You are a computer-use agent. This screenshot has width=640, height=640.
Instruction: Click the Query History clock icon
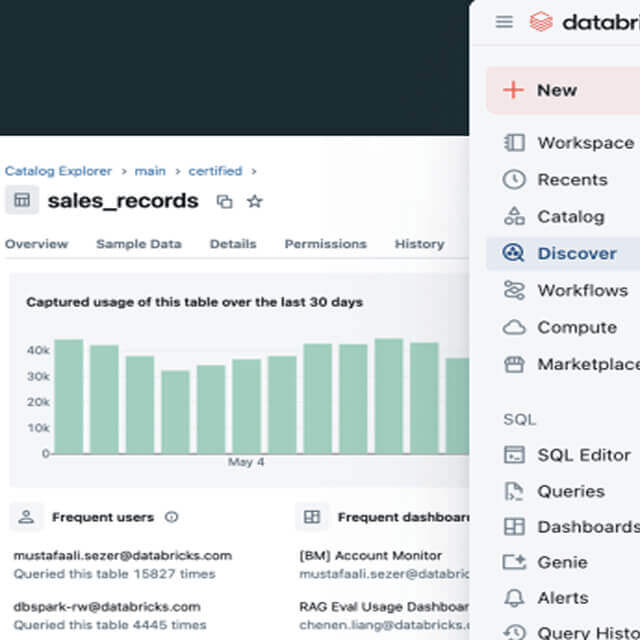click(x=514, y=632)
